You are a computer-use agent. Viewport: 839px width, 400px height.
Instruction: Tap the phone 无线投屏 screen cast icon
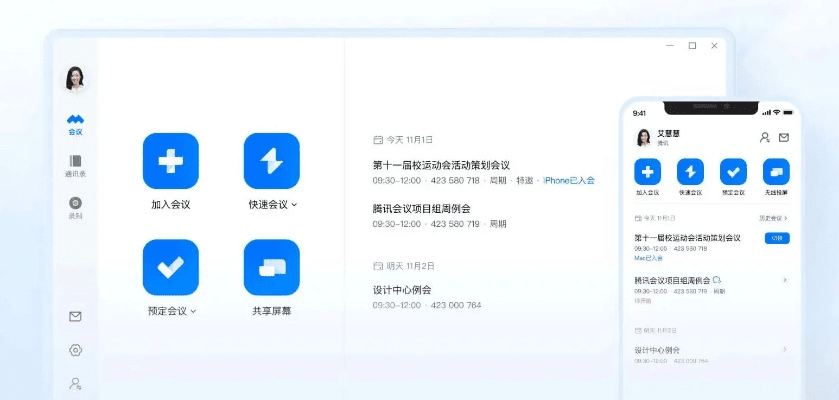click(776, 172)
